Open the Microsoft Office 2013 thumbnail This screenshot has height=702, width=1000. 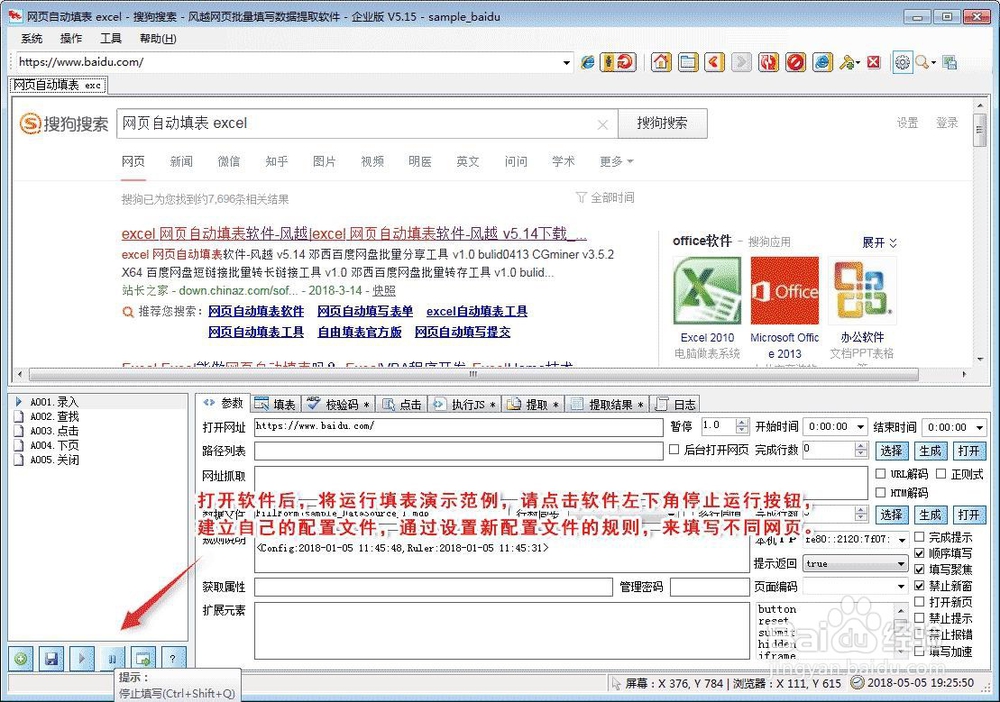[x=784, y=291]
